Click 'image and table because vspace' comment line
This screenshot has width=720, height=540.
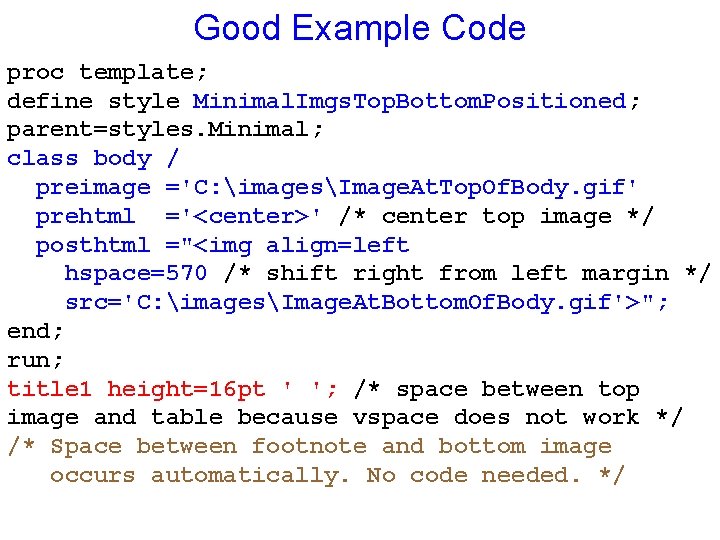[x=344, y=418]
